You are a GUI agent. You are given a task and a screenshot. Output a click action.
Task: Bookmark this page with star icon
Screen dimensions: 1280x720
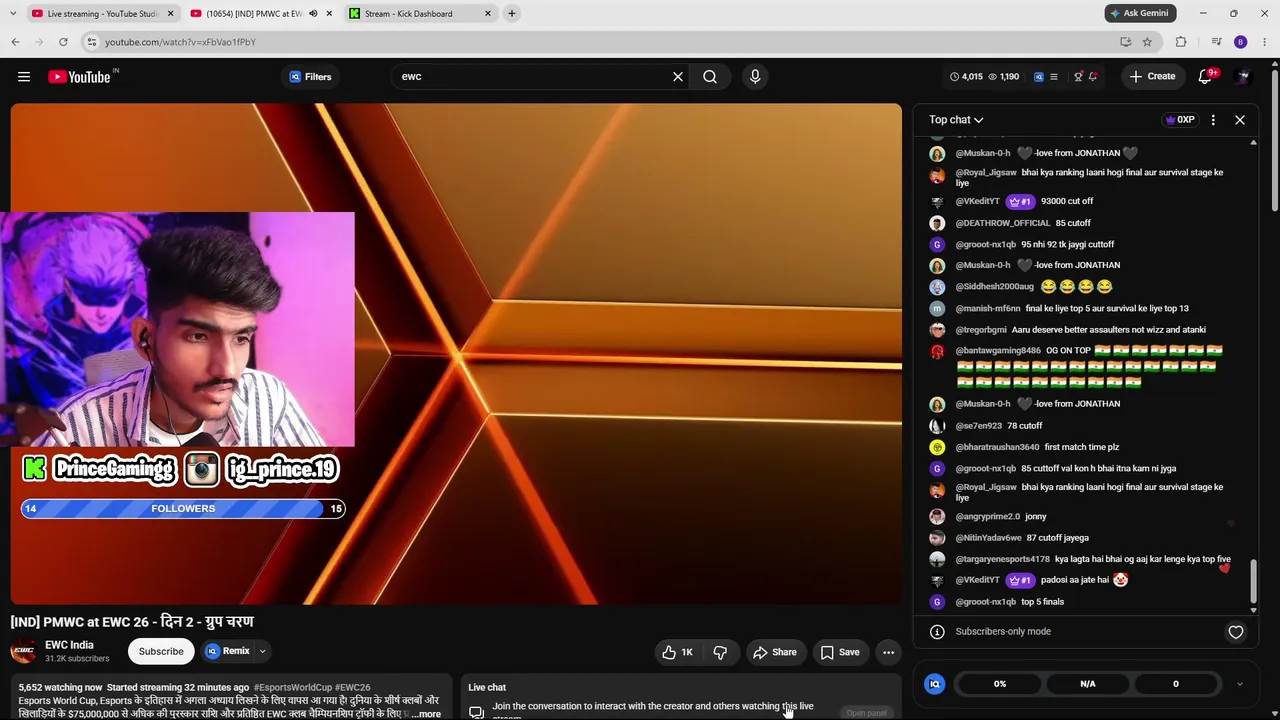[x=1147, y=42]
